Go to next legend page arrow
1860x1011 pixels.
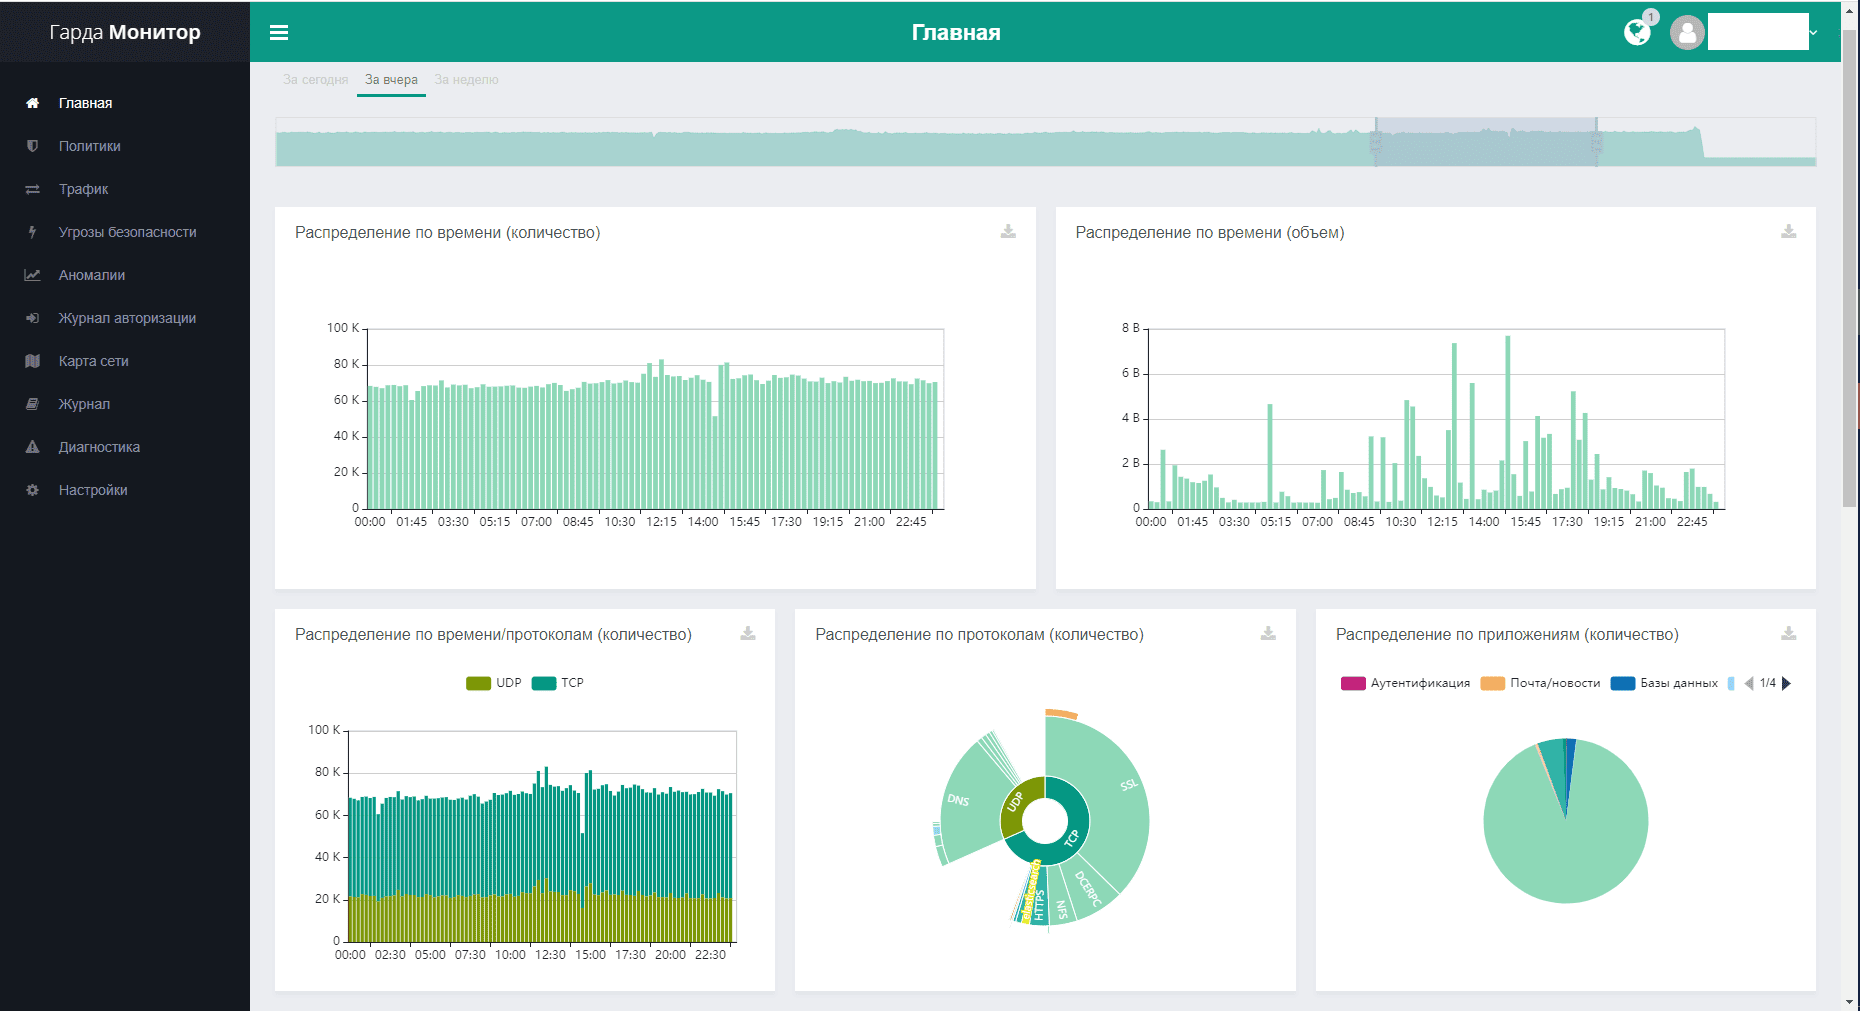[1787, 683]
